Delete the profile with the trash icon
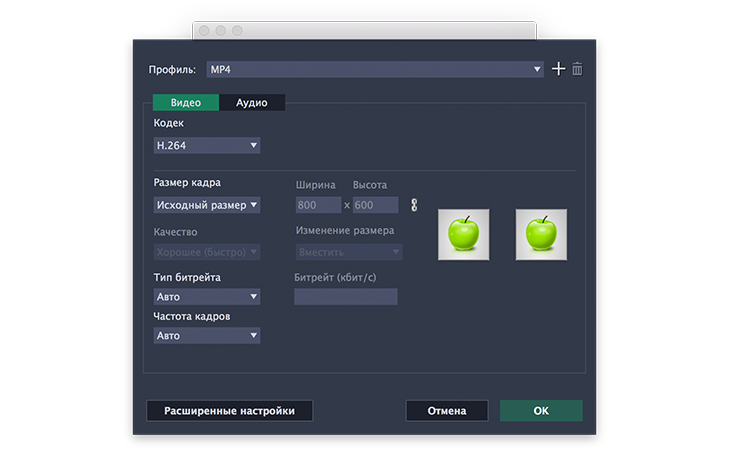730x457 pixels. coord(577,69)
